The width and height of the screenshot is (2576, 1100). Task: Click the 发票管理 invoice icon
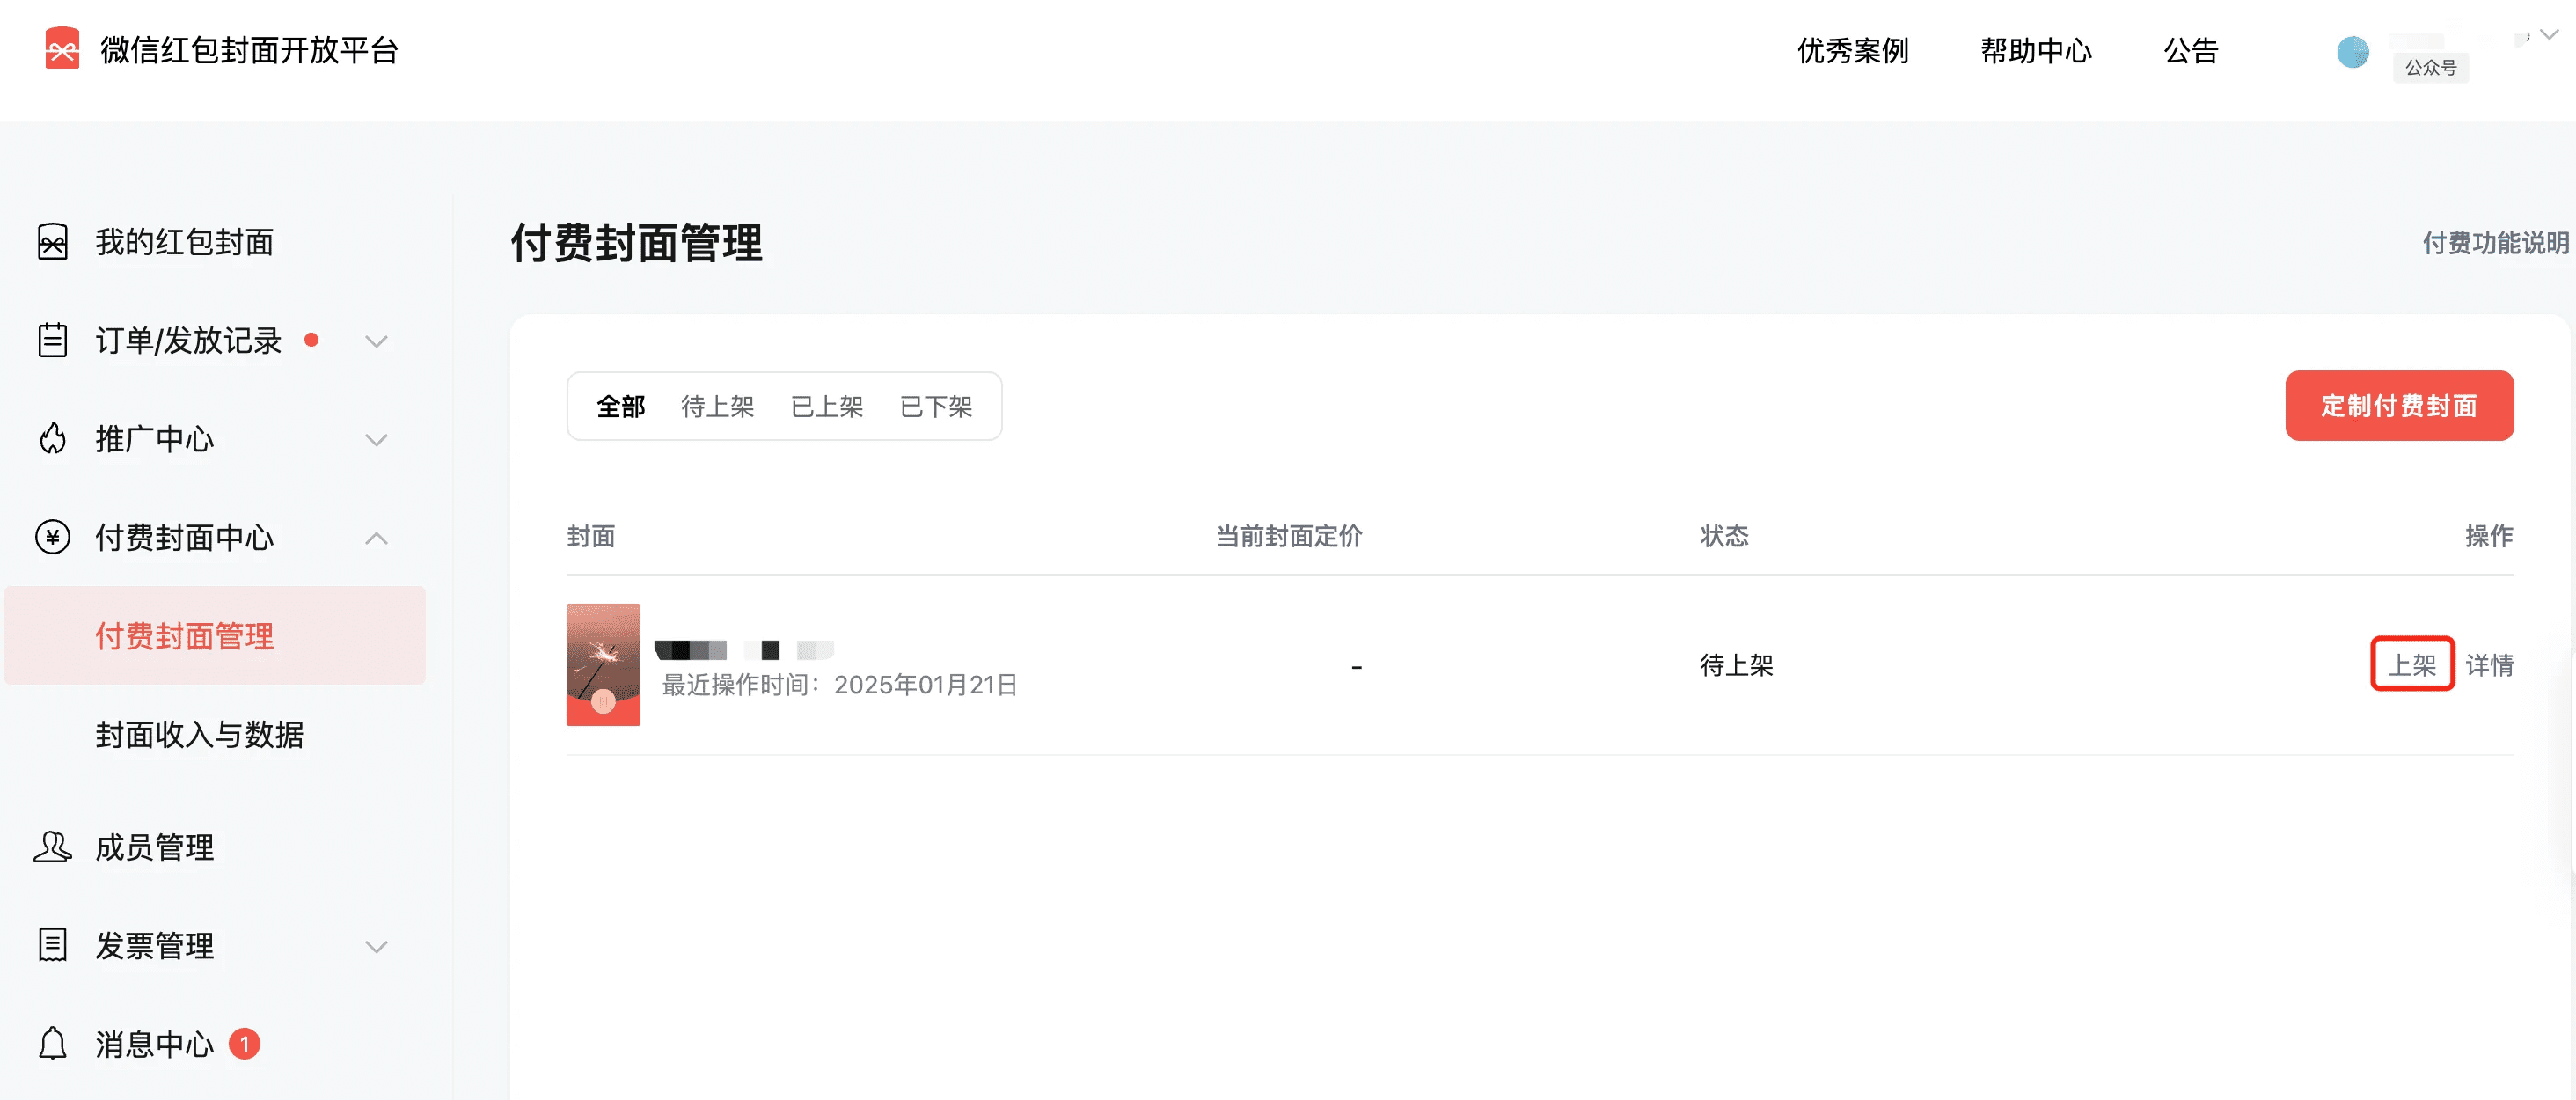[53, 945]
